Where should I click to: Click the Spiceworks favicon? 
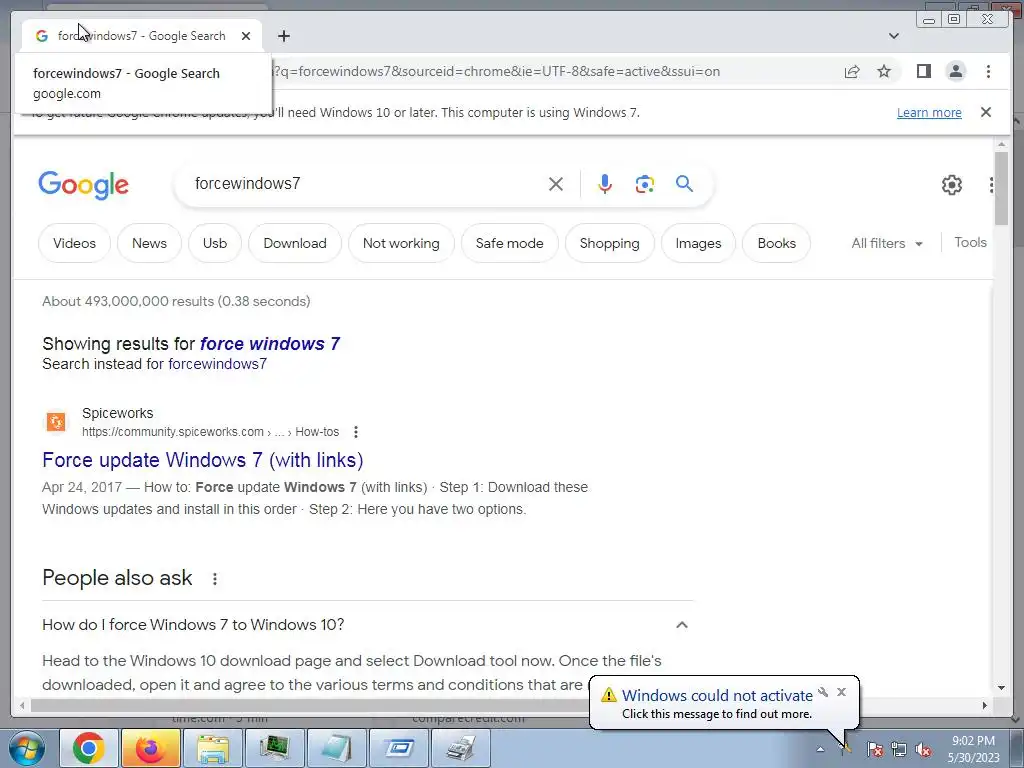coord(56,422)
